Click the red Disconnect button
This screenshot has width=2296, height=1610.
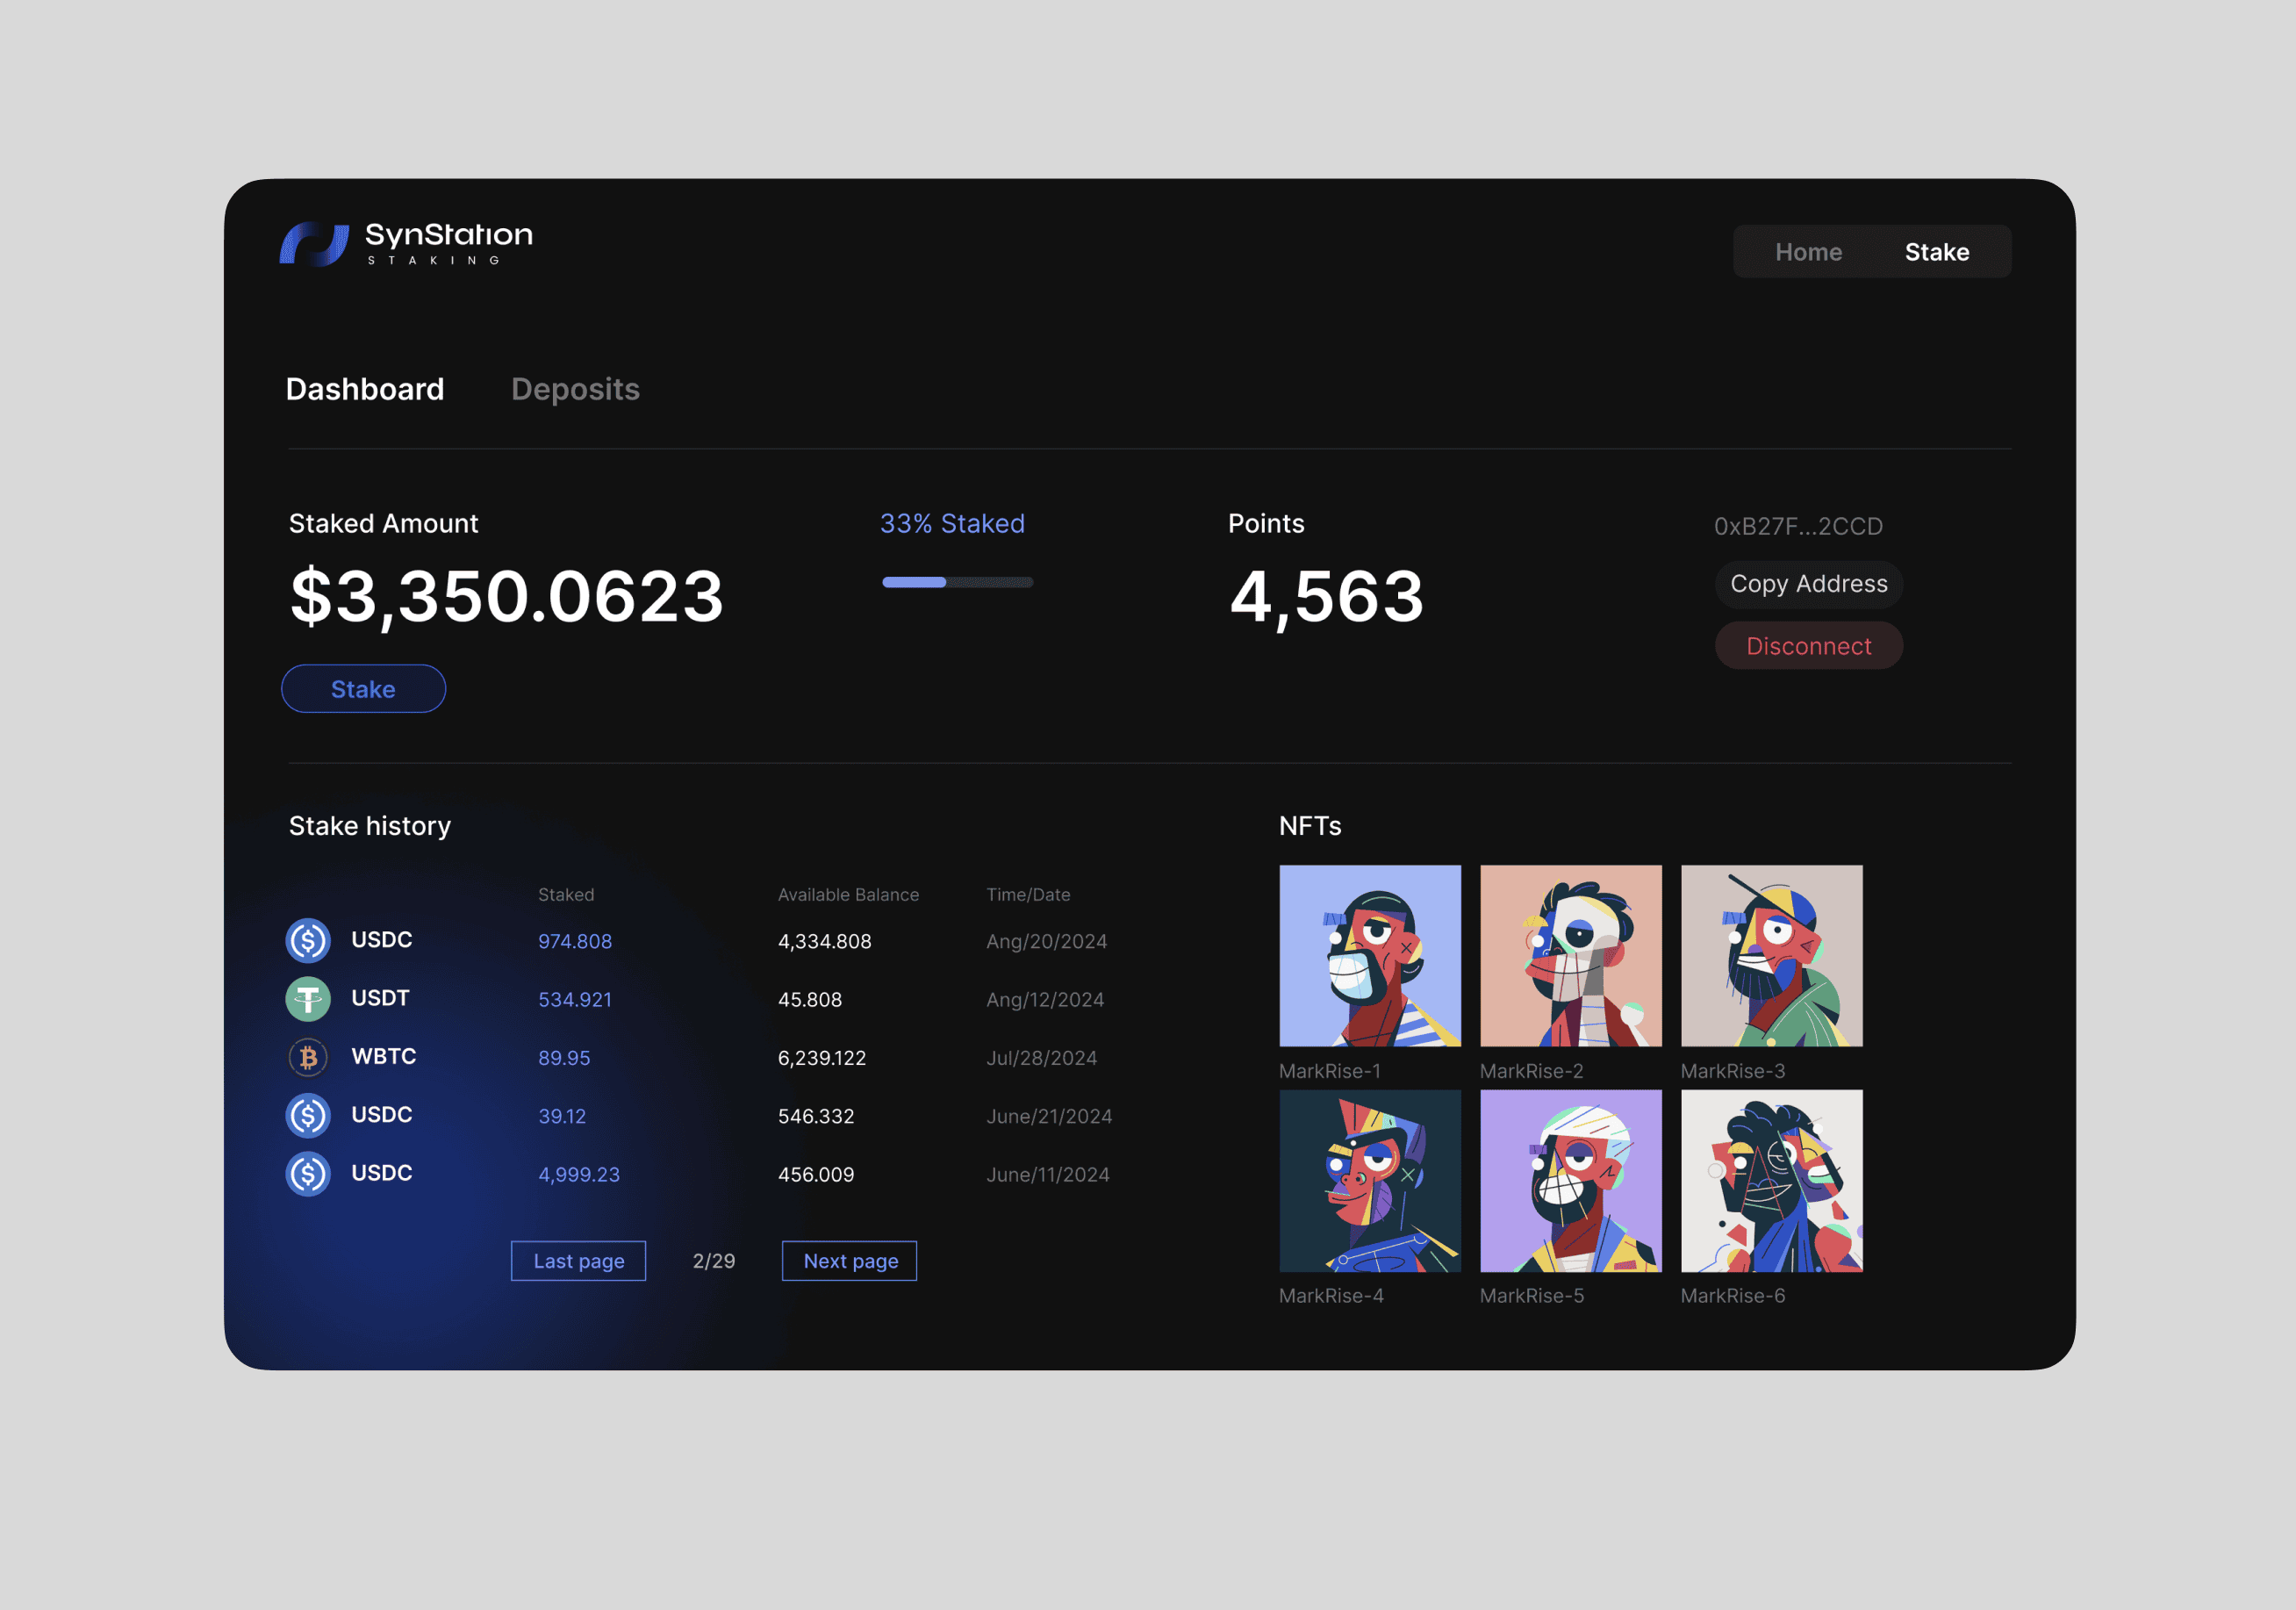[1809, 646]
